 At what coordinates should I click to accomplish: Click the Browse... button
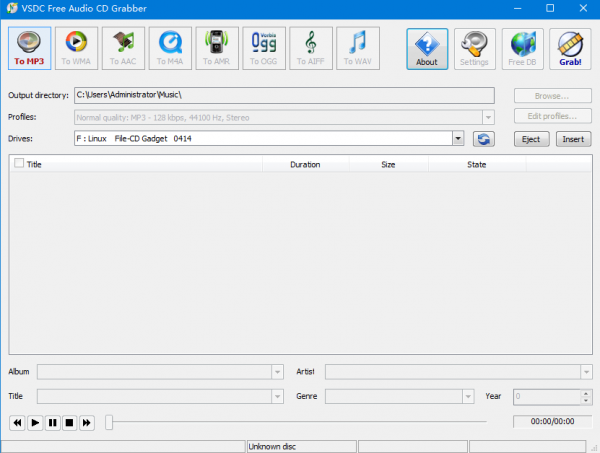pyautogui.click(x=553, y=96)
